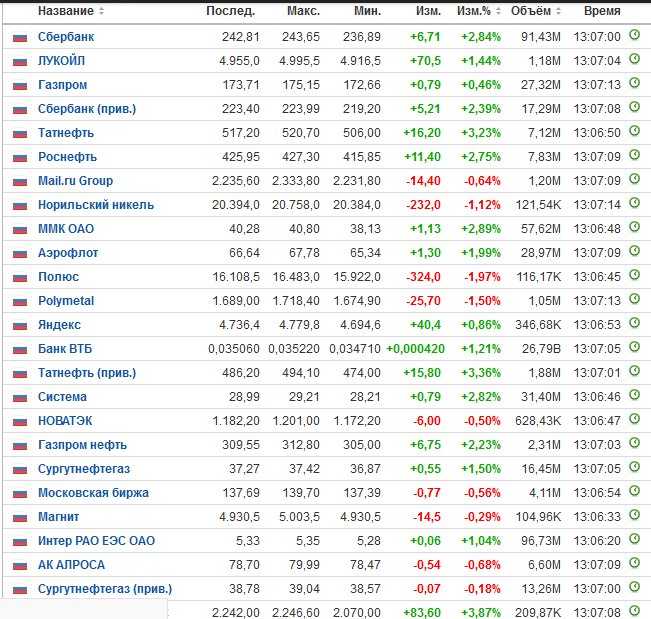651x619 pixels.
Task: Open the Сбербанк stock link
Action: tap(66, 37)
